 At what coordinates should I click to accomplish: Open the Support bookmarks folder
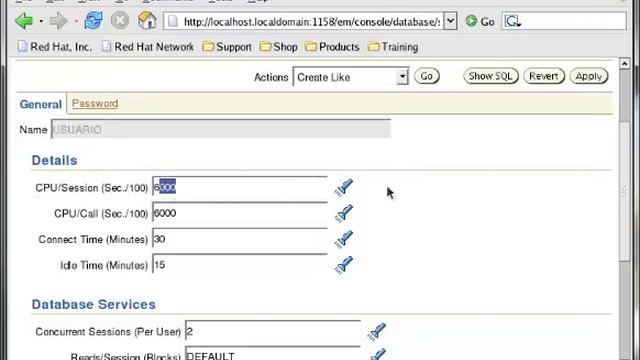pyautogui.click(x=227, y=47)
